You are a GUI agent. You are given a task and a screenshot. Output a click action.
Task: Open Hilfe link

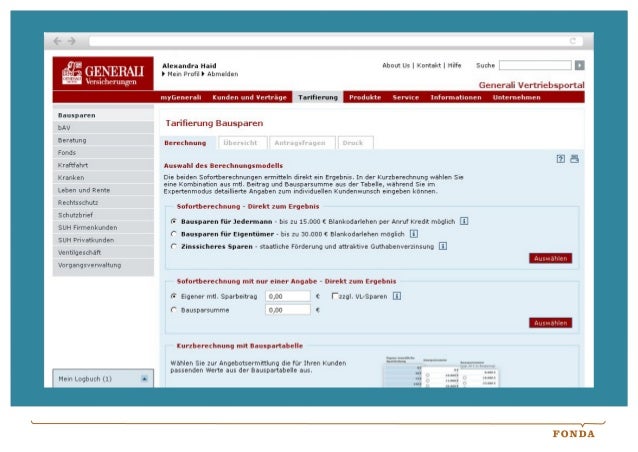454,65
